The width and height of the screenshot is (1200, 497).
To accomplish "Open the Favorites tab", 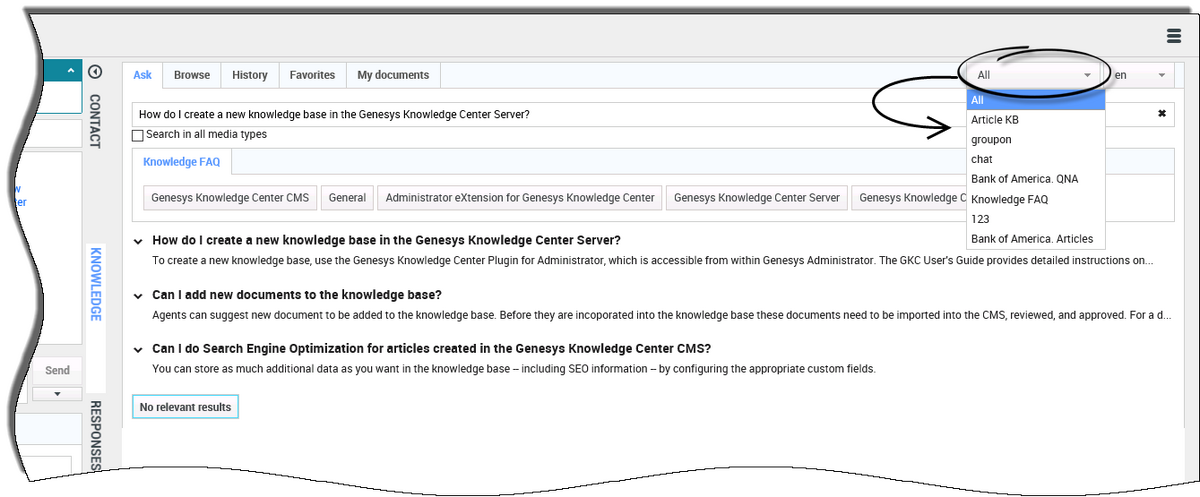I will coord(312,75).
